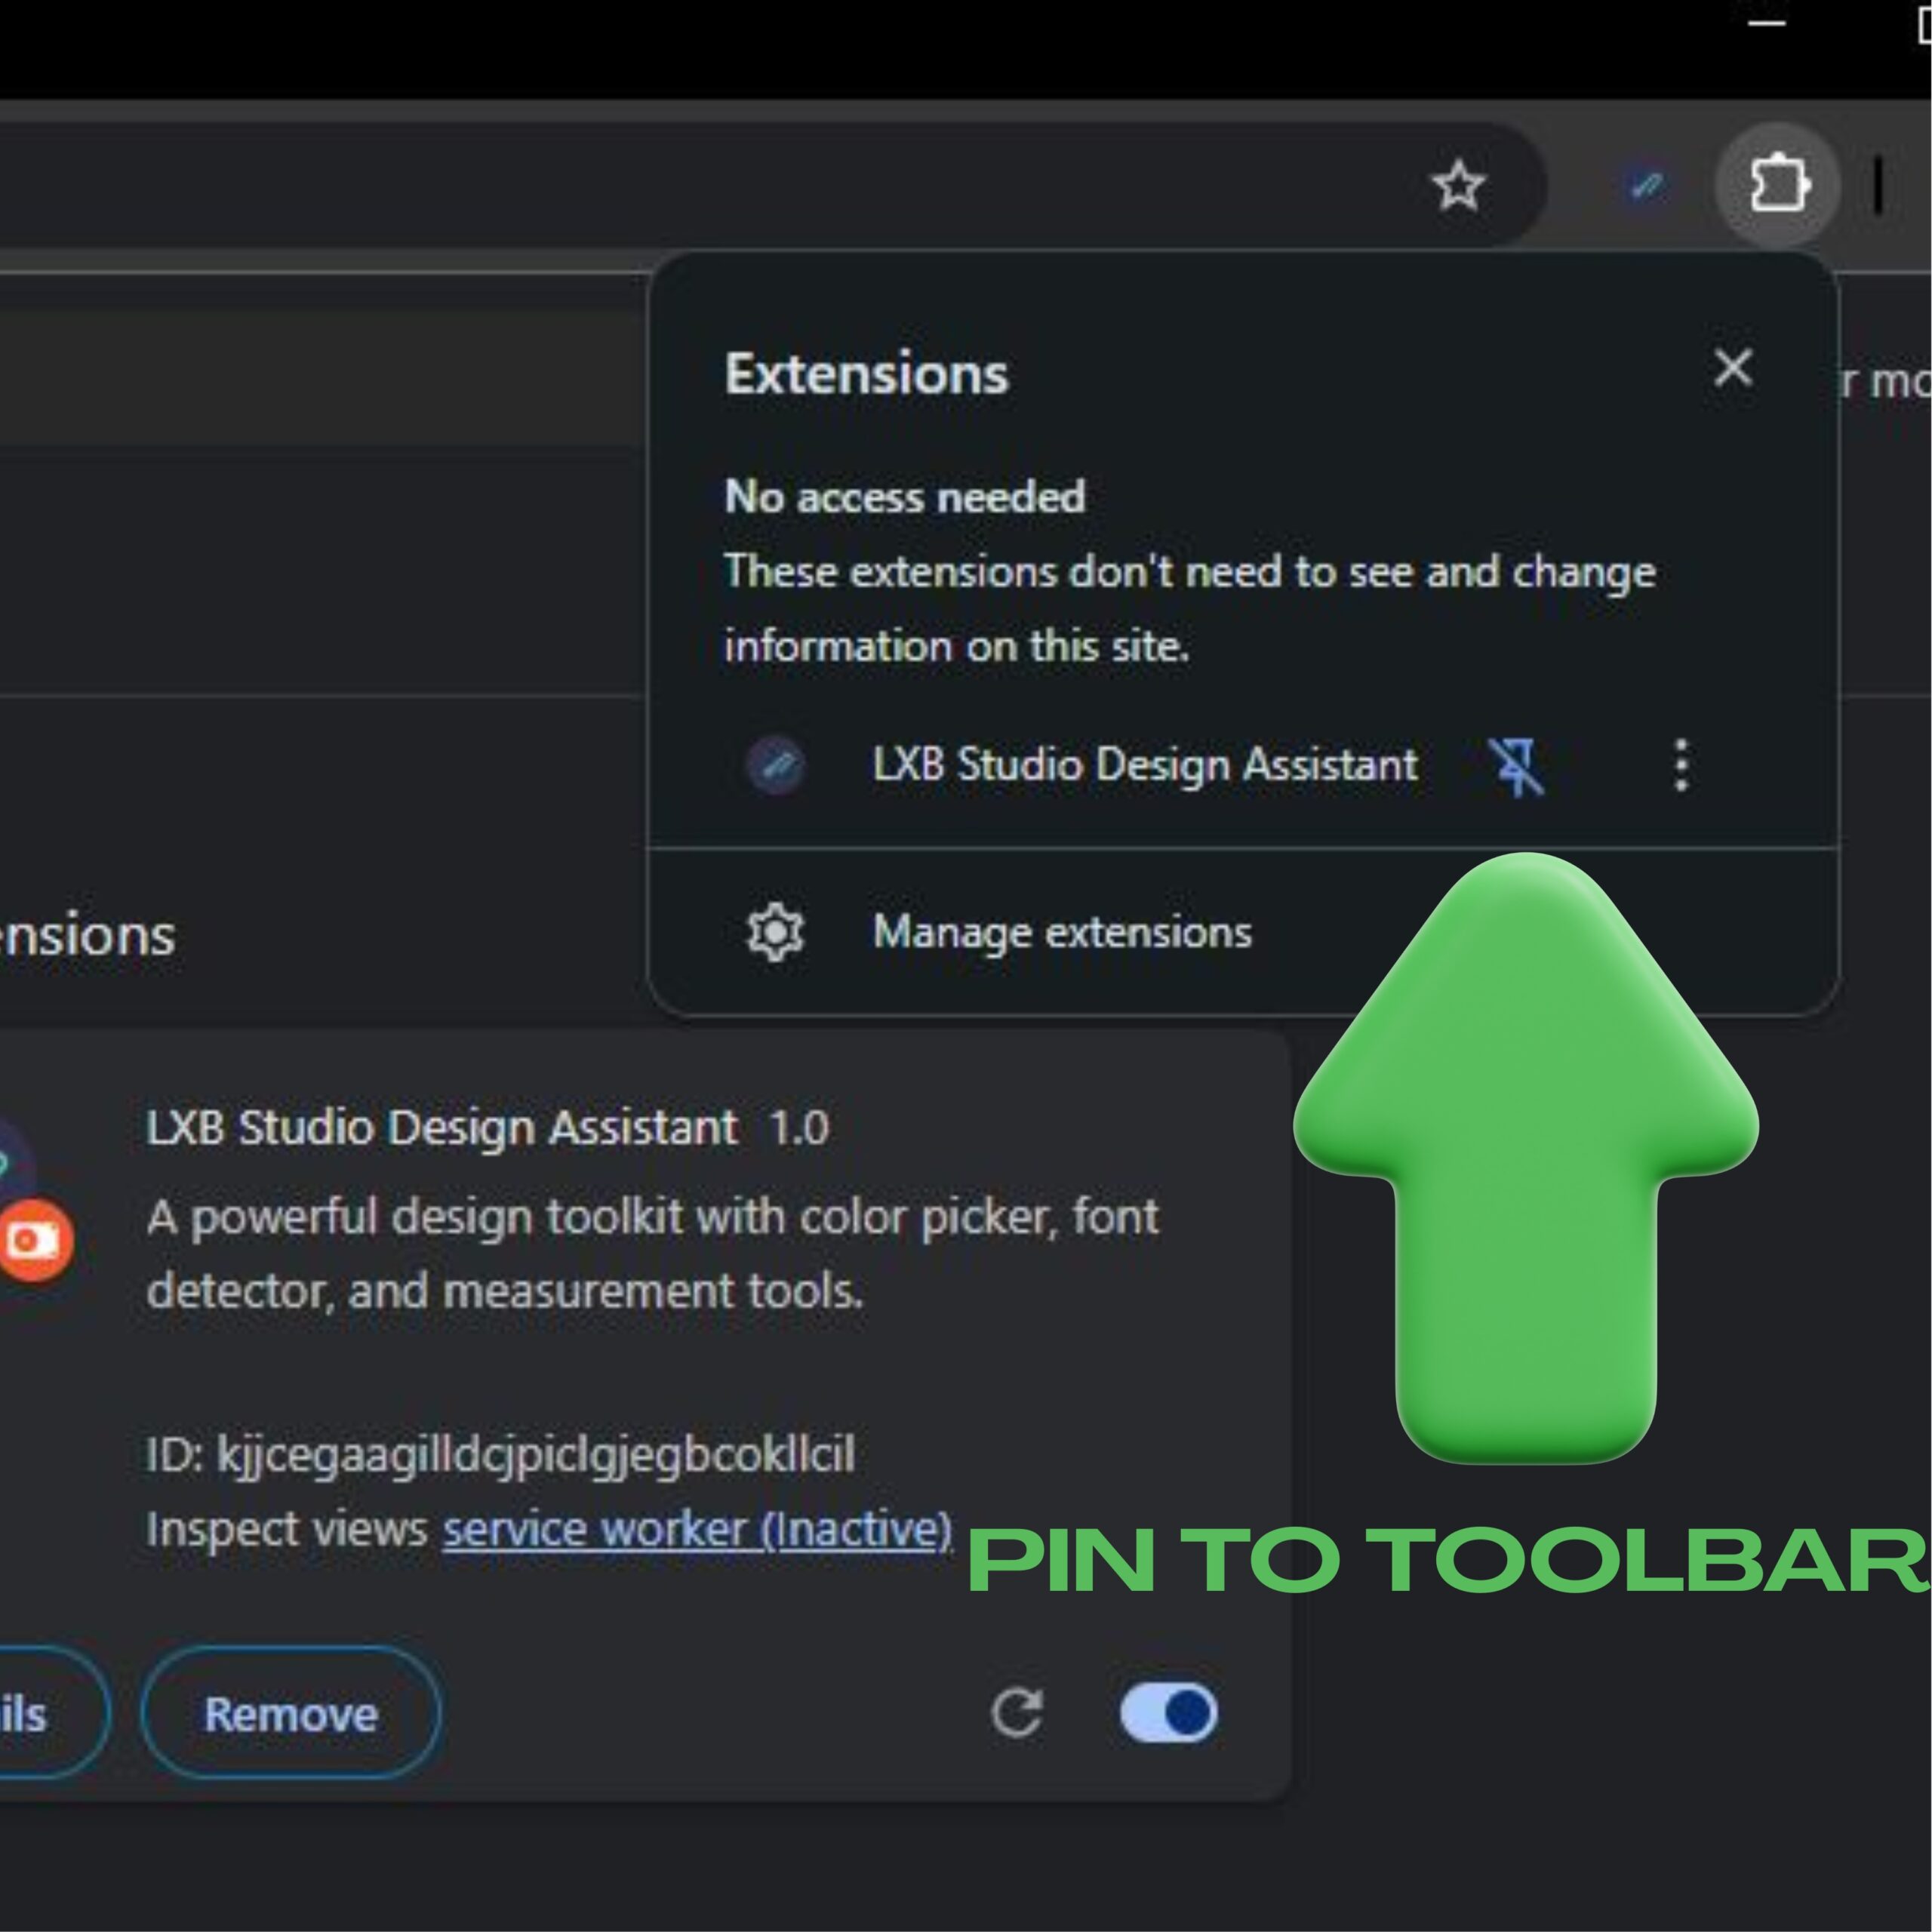The height and width of the screenshot is (1932, 1932).
Task: Open the service worker (Inactive) link
Action: [x=697, y=1530]
